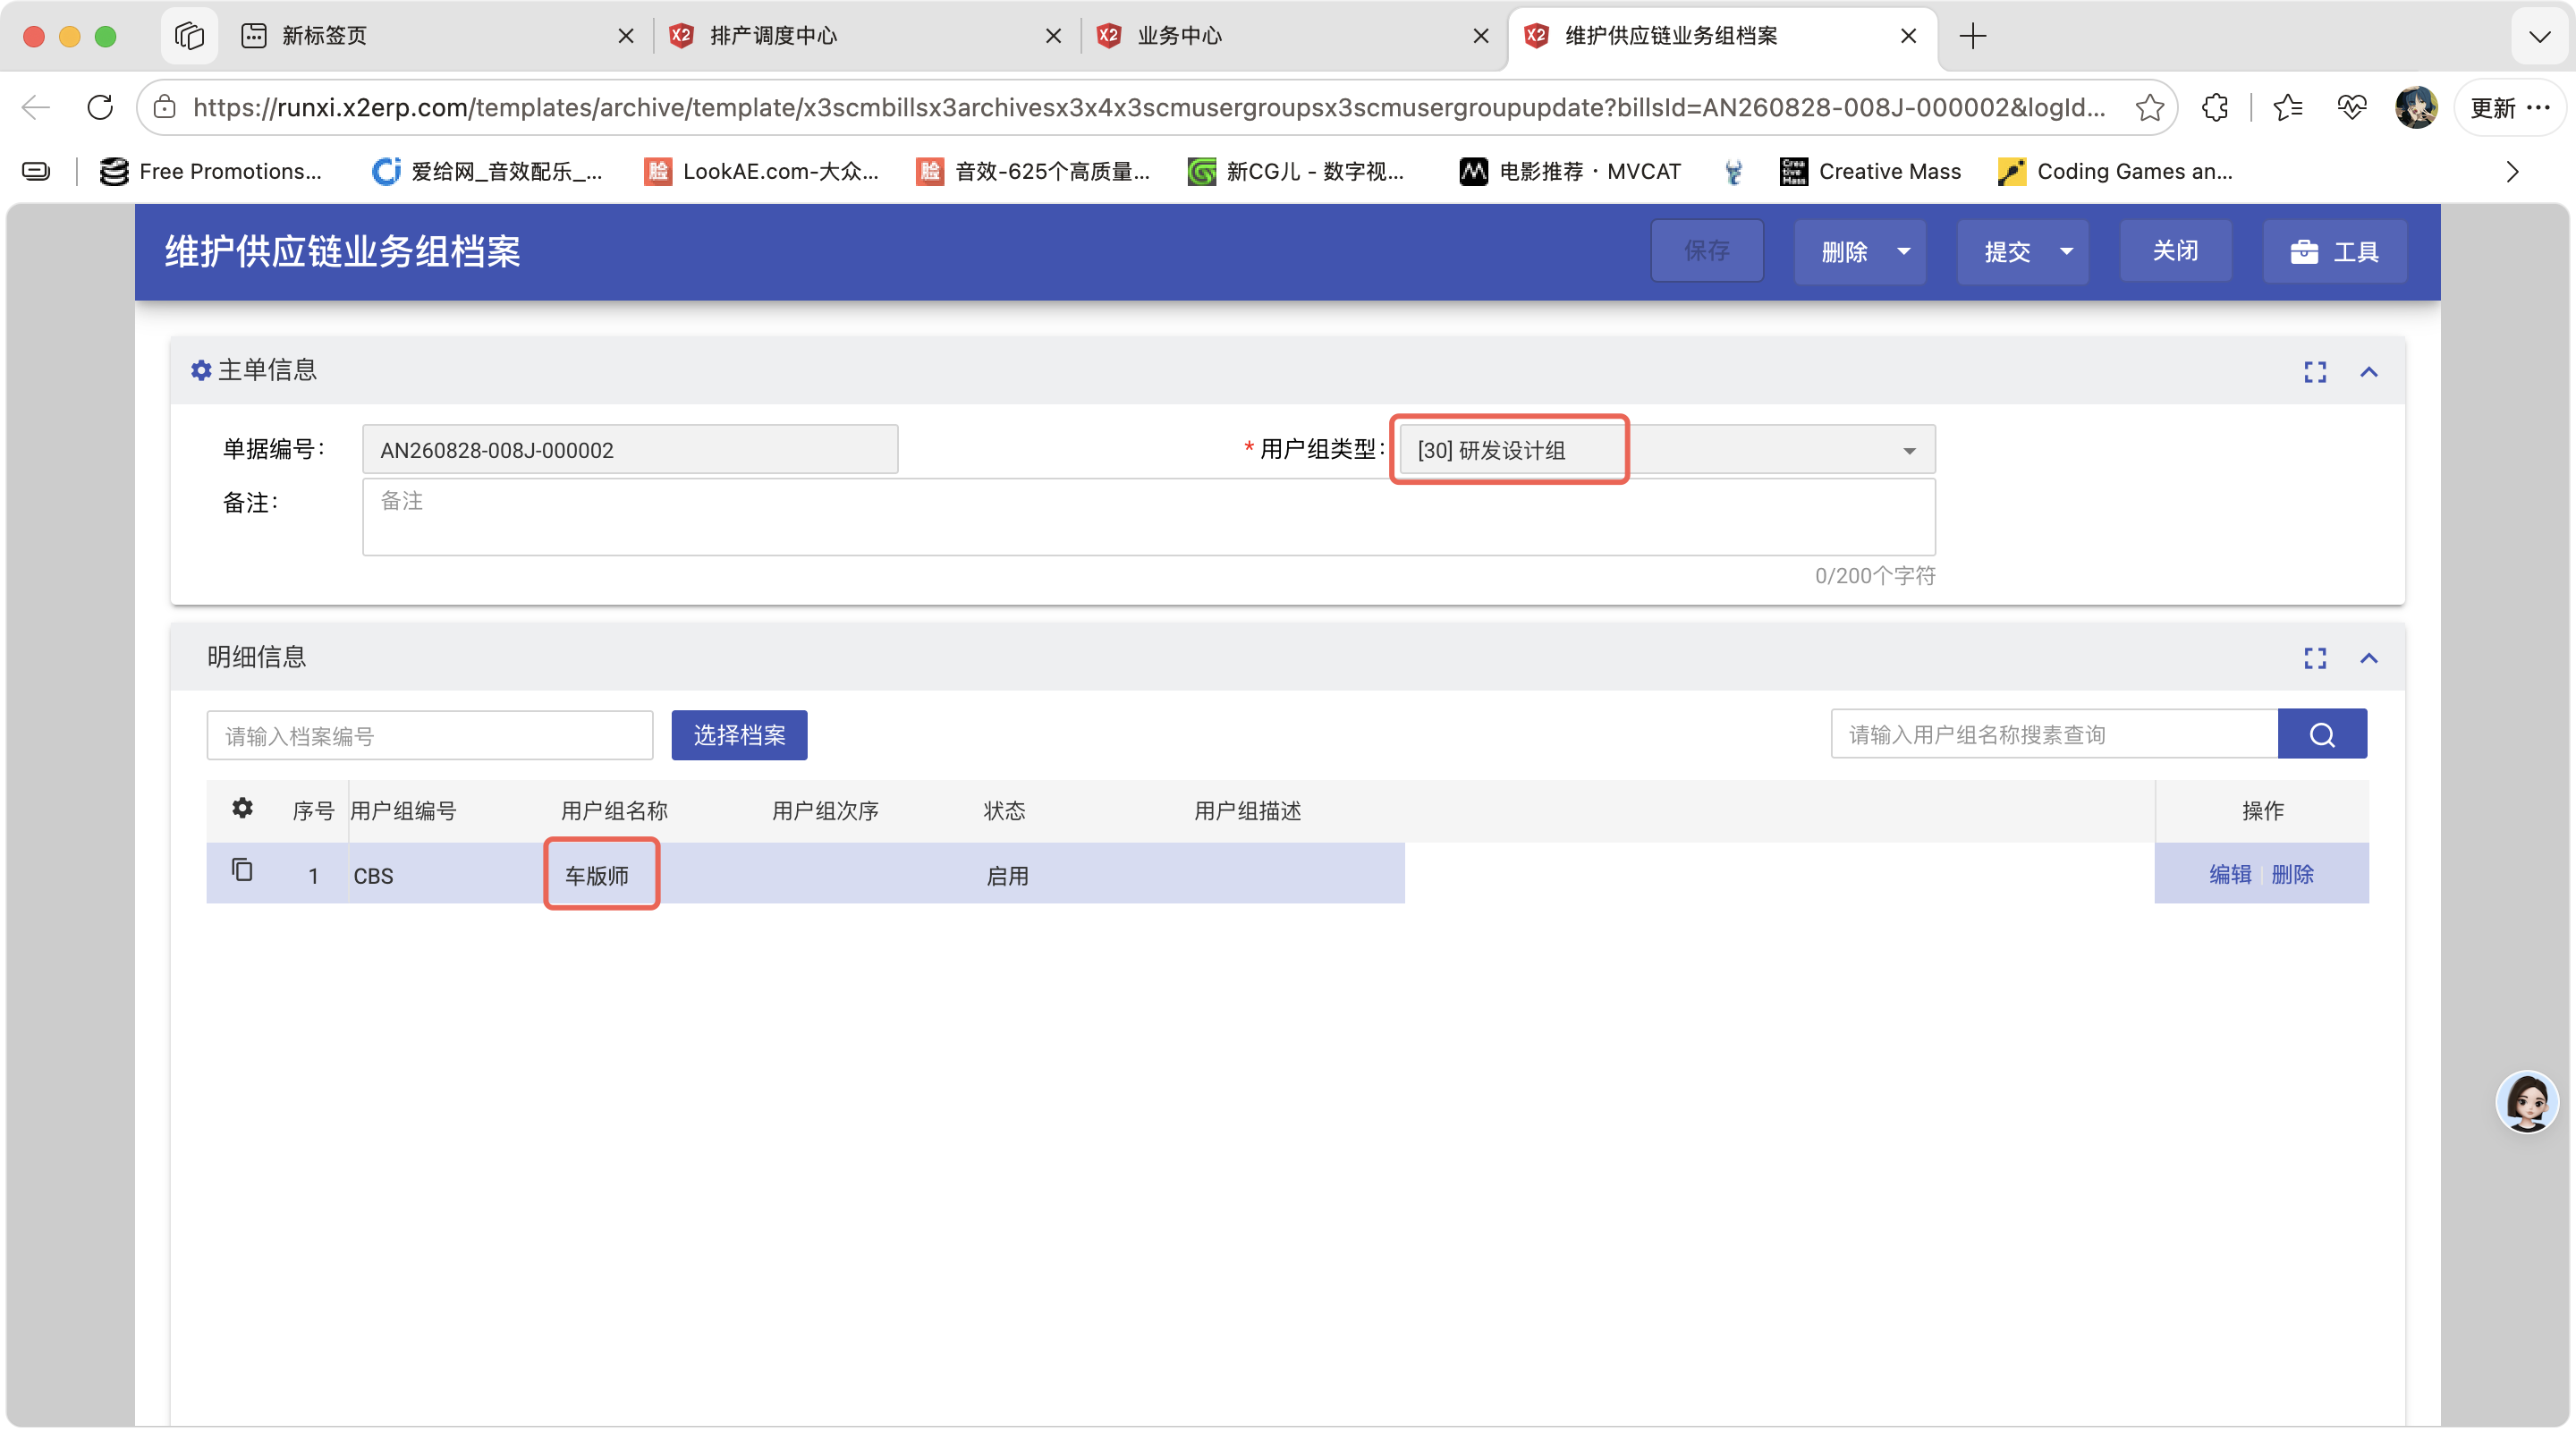This screenshot has height=1433, width=2576.
Task: Sort by 用户组编号 column header
Action: click(403, 811)
